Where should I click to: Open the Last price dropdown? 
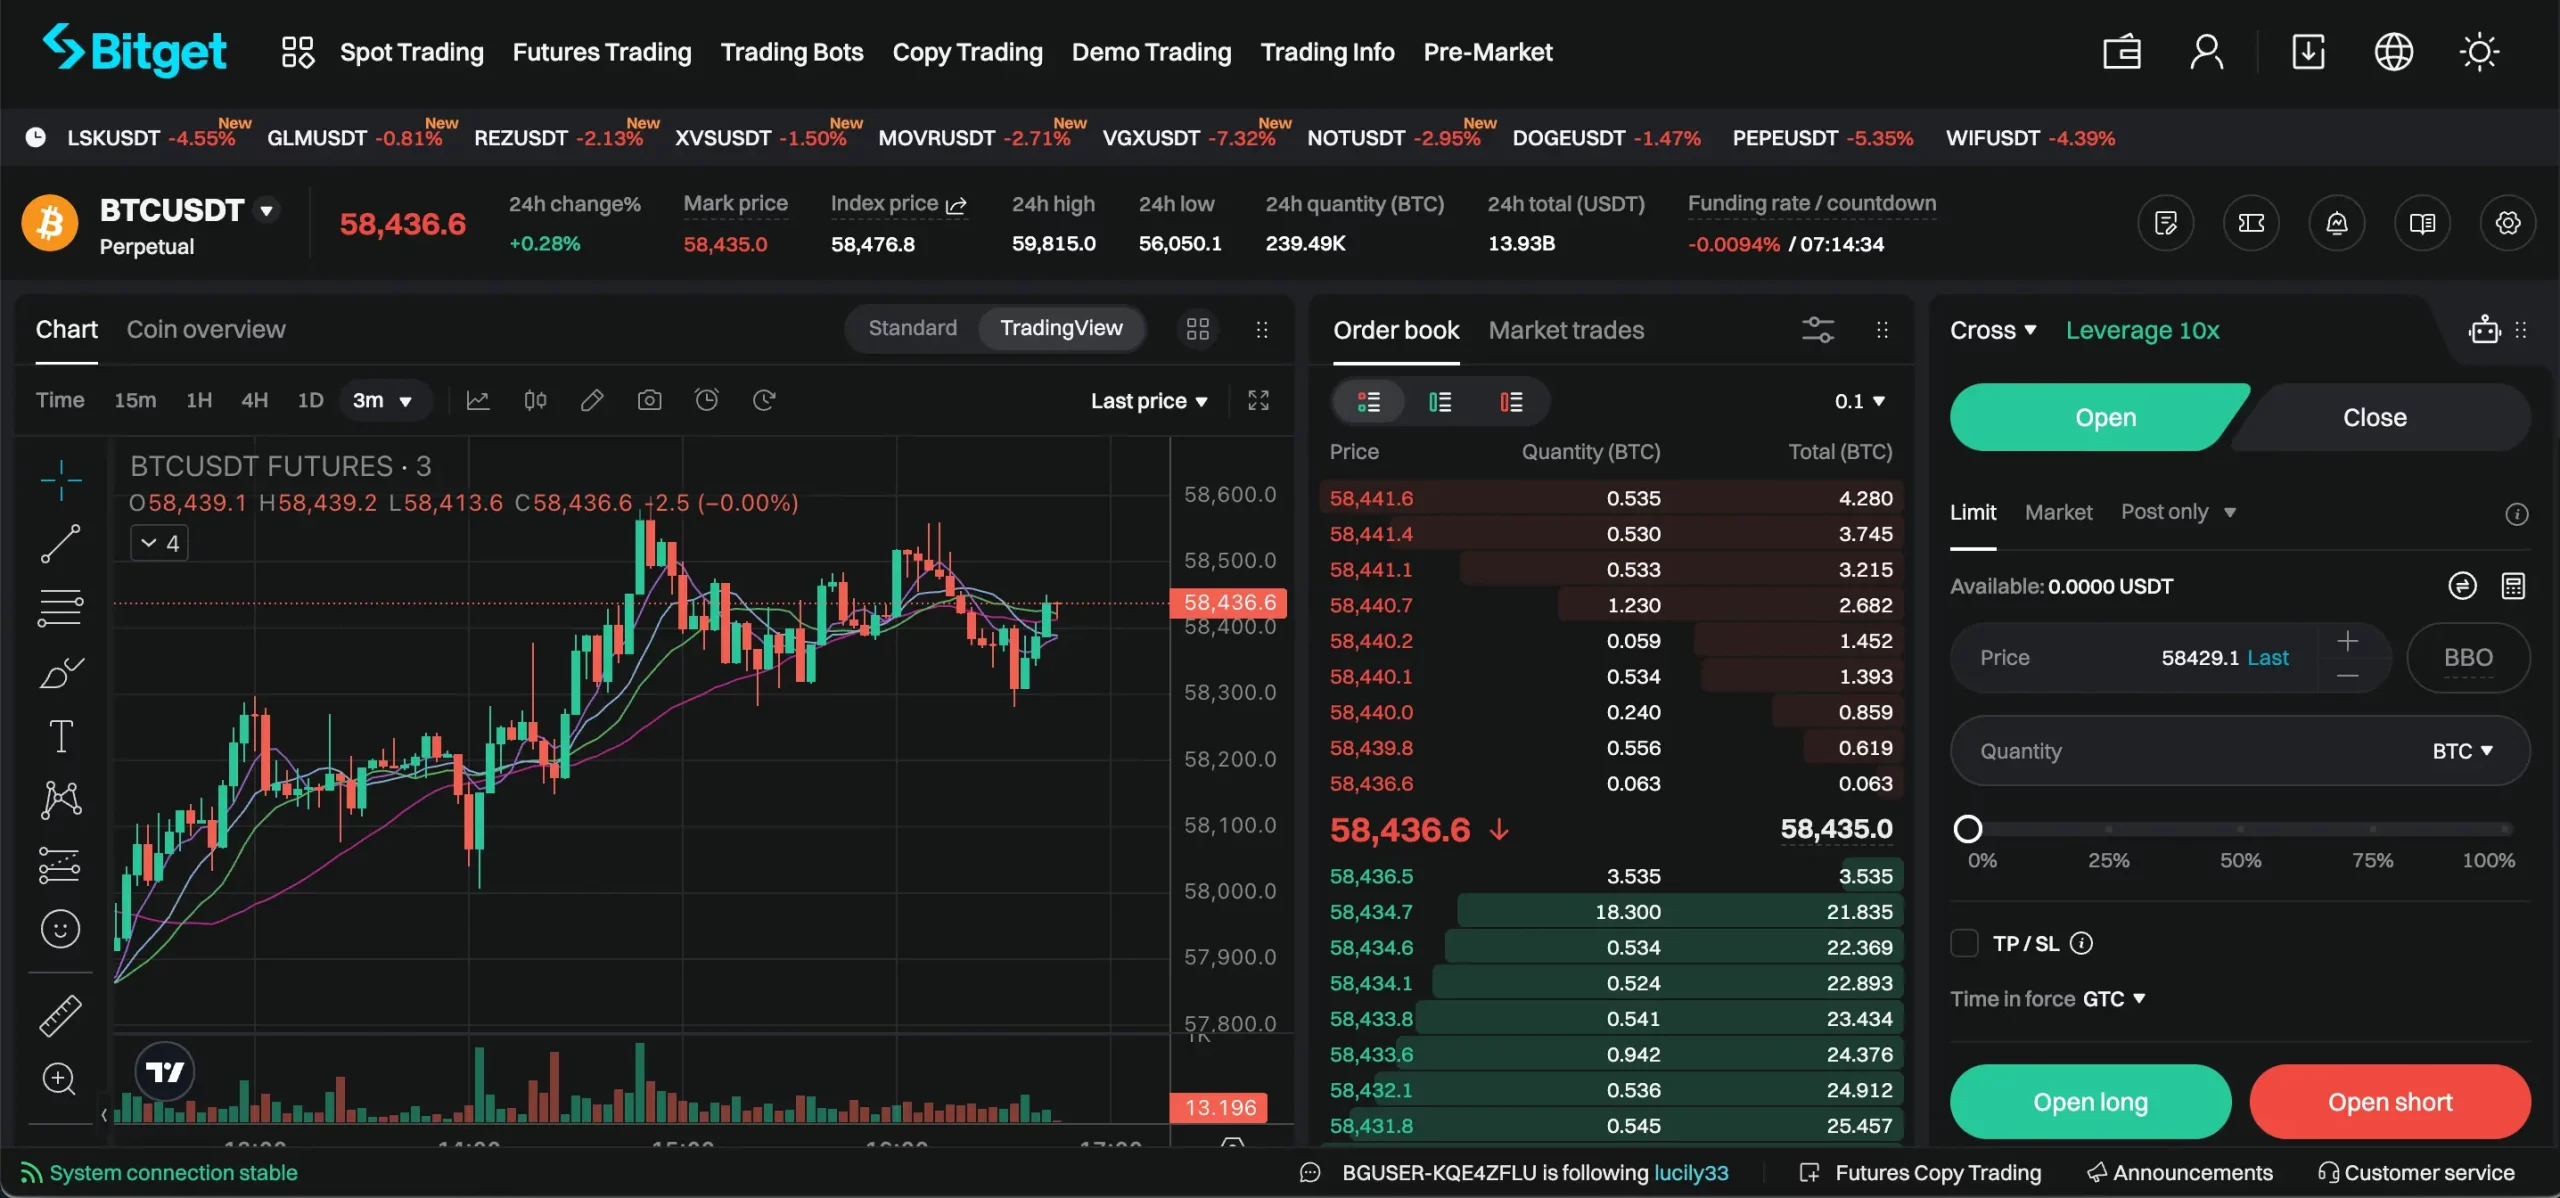click(x=1149, y=401)
